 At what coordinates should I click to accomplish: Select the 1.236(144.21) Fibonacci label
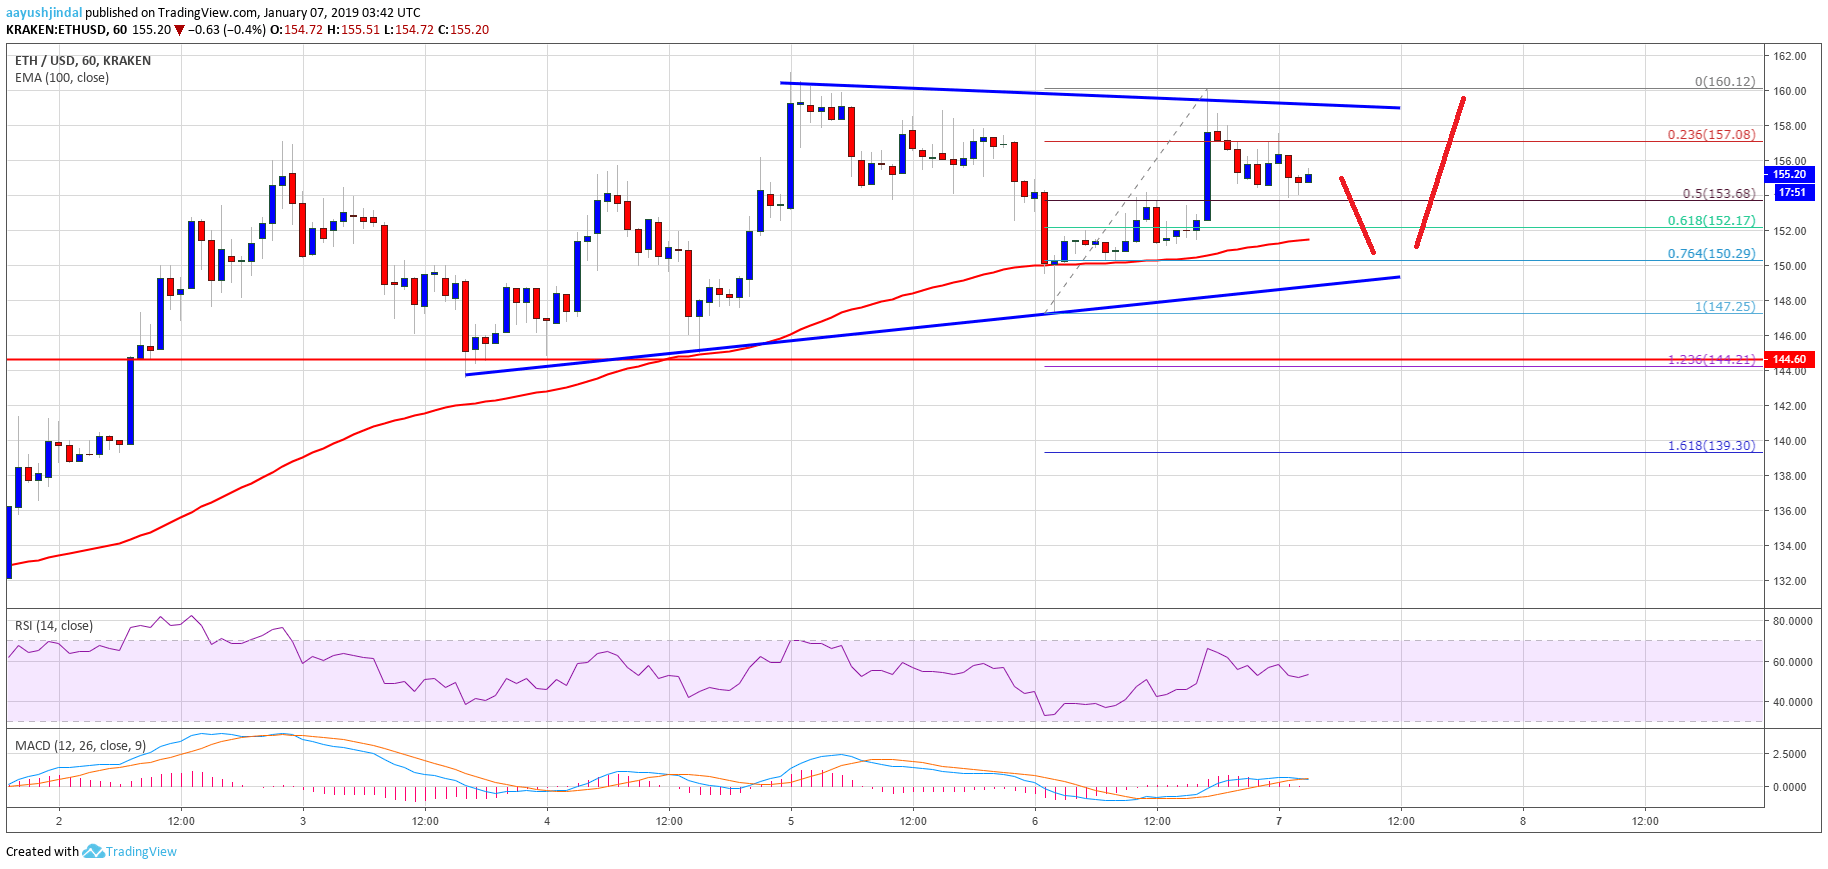[x=1711, y=360]
